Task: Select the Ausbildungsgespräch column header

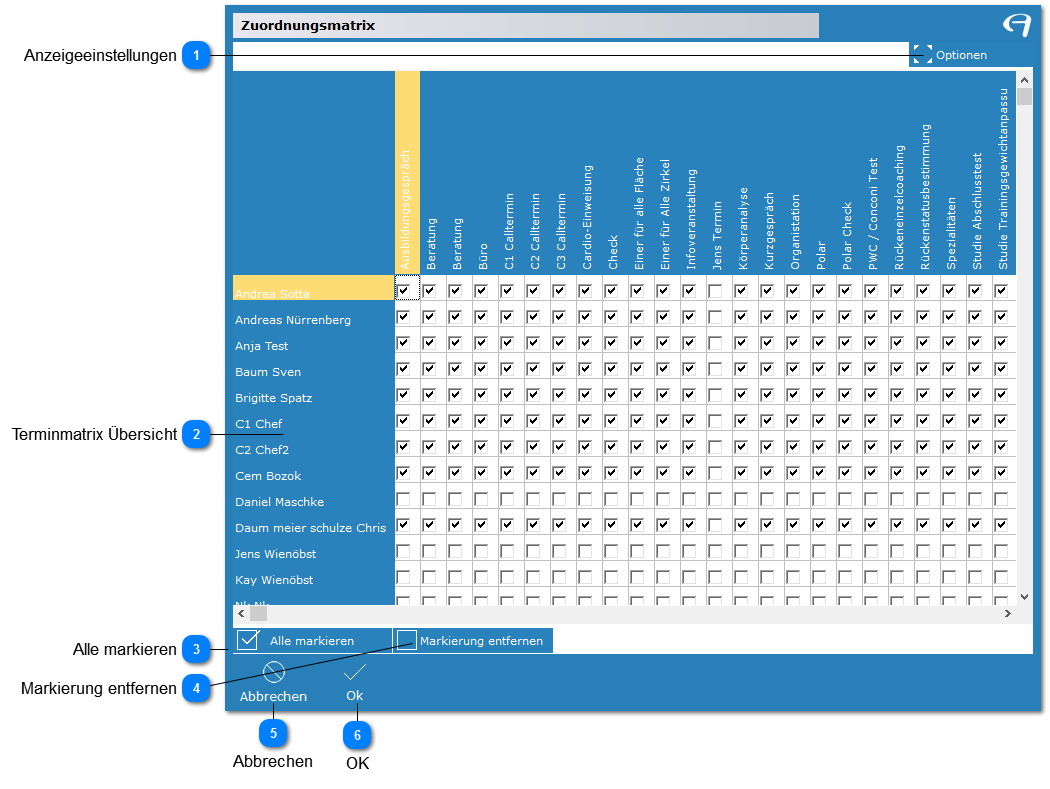Action: point(407,173)
